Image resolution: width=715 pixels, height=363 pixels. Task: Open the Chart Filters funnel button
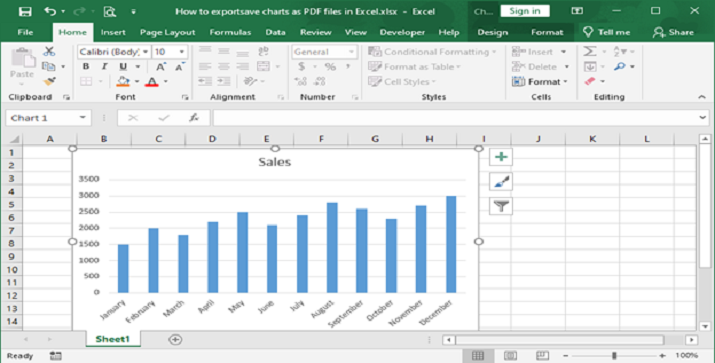pyautogui.click(x=501, y=206)
